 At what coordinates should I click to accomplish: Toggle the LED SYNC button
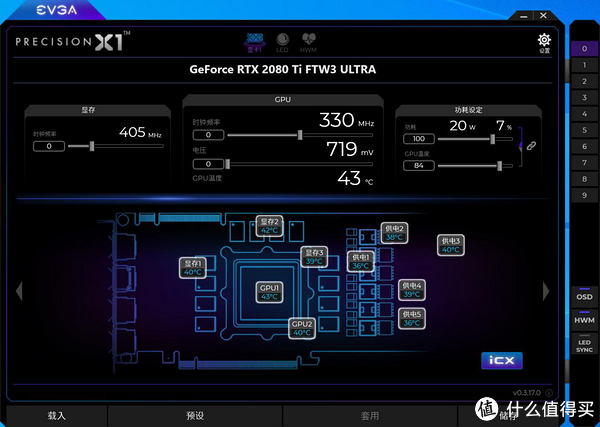(584, 345)
